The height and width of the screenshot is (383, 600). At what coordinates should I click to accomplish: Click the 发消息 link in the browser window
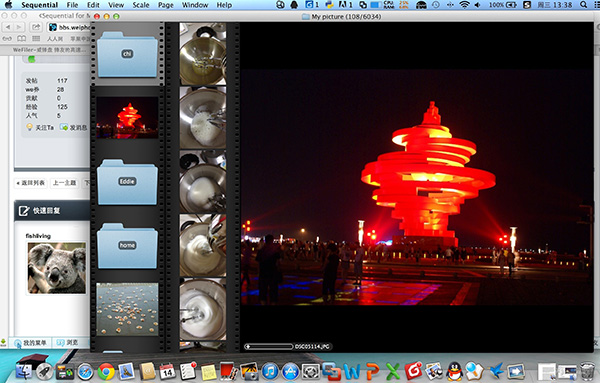[x=74, y=127]
